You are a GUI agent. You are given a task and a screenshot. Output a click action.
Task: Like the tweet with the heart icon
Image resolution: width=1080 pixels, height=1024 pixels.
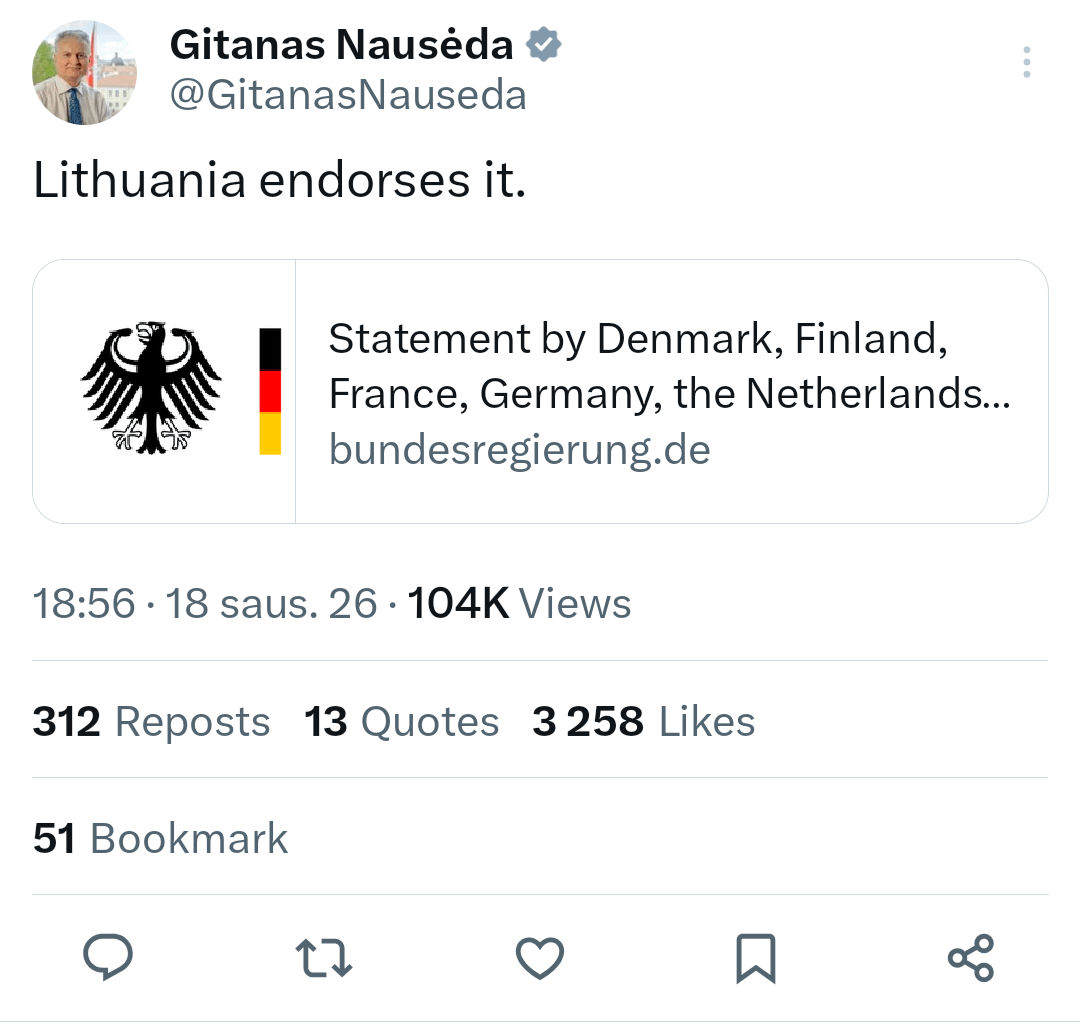point(539,956)
